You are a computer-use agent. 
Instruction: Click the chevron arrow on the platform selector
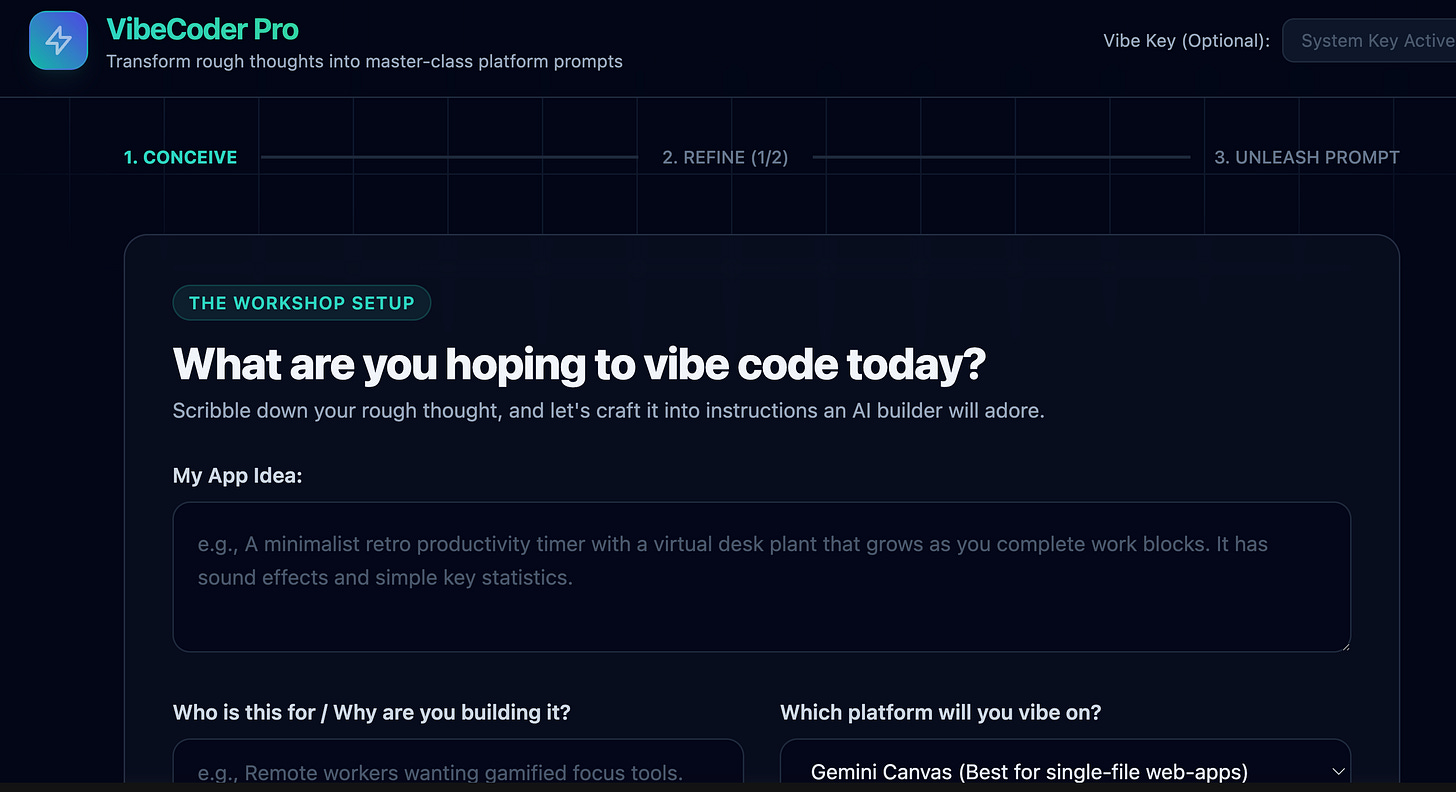click(1338, 771)
